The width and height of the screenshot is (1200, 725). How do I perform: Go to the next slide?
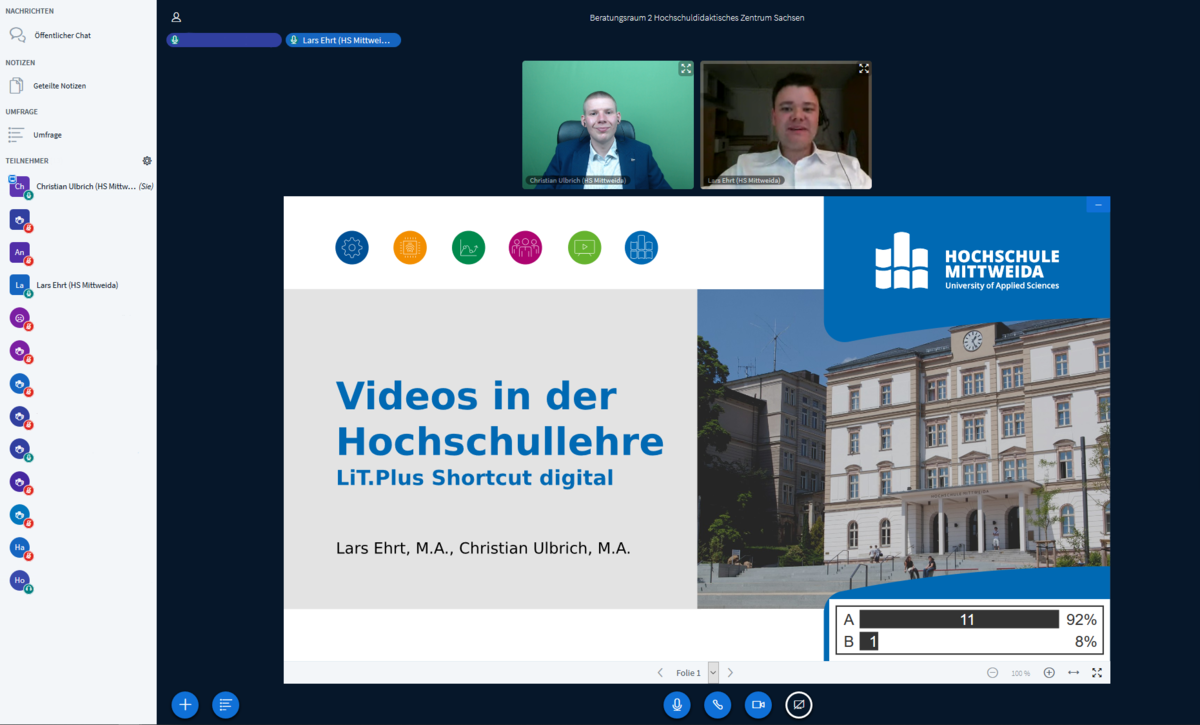coord(731,673)
